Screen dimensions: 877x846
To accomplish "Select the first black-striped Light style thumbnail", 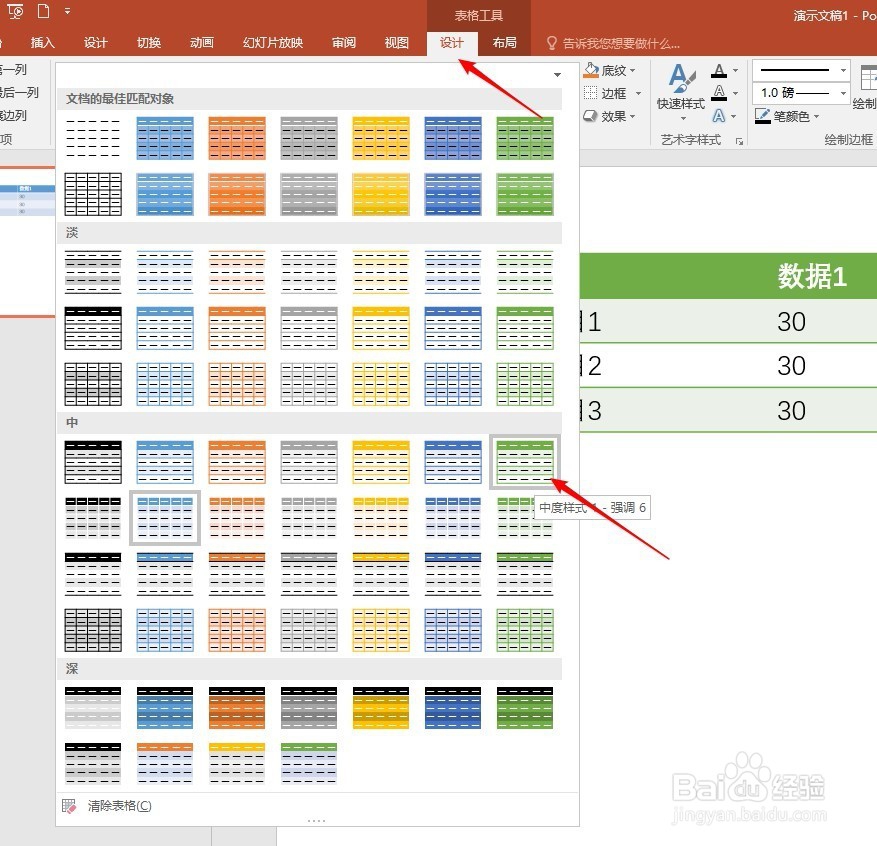I will pos(93,272).
